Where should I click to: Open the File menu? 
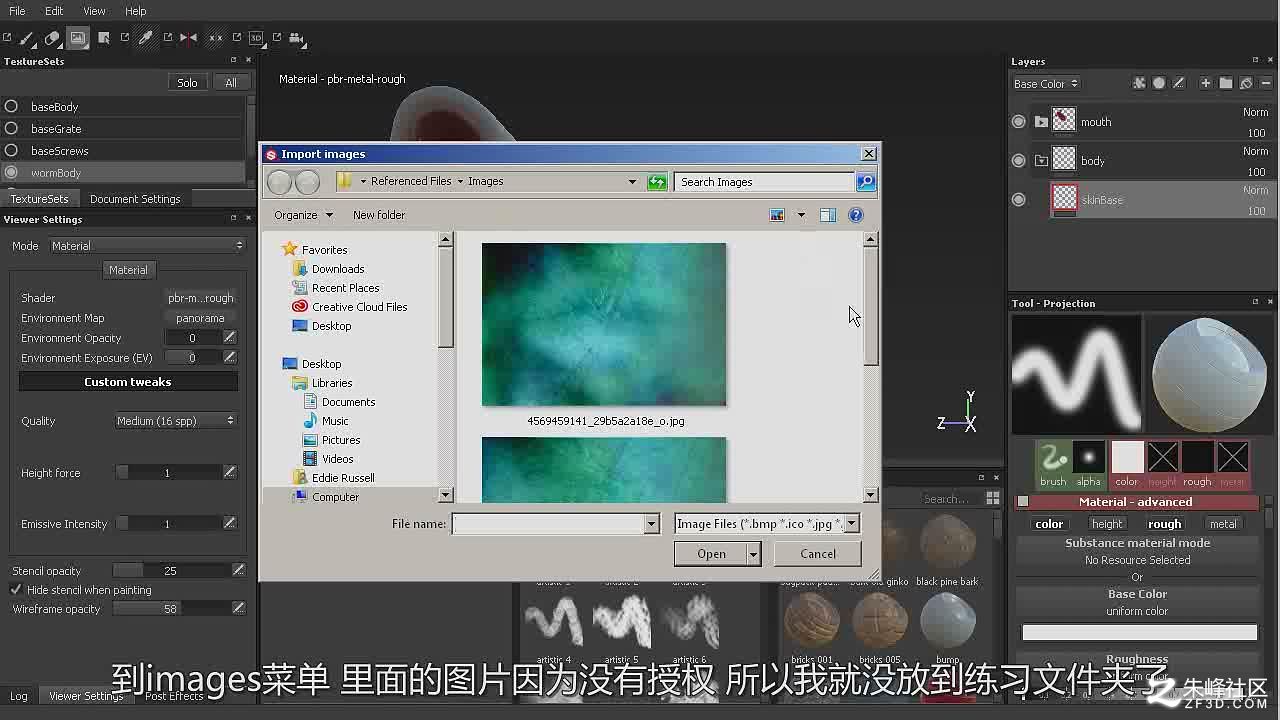pyautogui.click(x=17, y=11)
